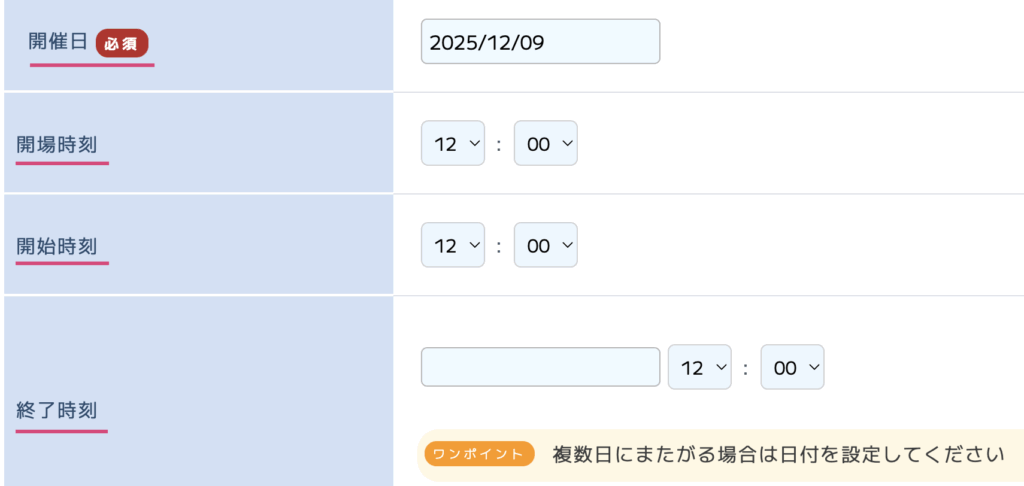Open the 開場時刻 hour dropdown

[452, 144]
